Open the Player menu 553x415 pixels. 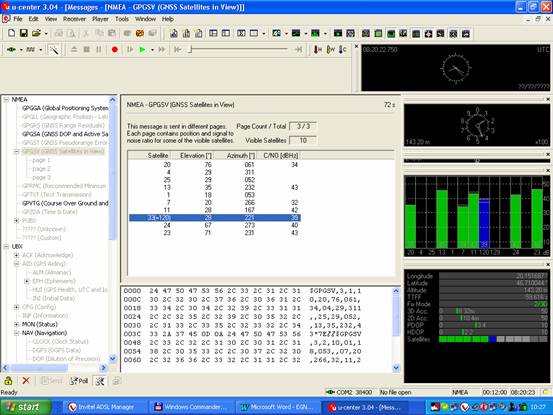[101, 19]
